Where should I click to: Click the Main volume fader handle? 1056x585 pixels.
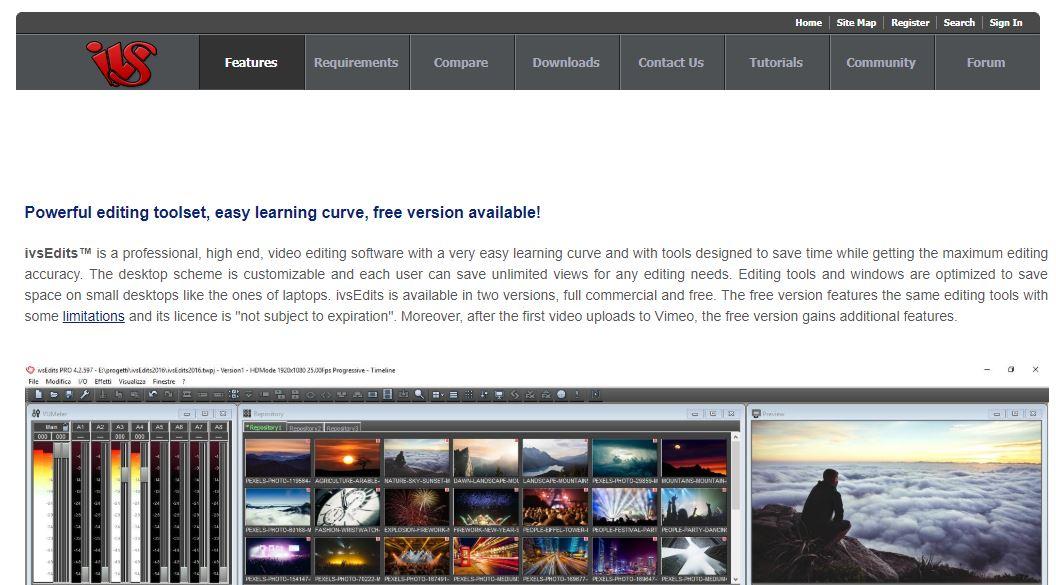coord(58,452)
